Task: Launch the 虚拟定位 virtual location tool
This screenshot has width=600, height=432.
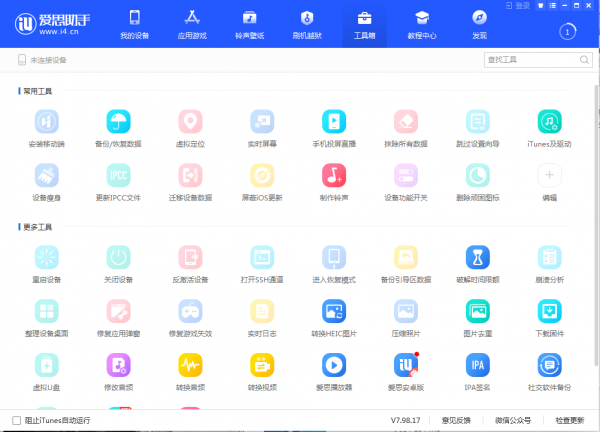Action: click(190, 122)
